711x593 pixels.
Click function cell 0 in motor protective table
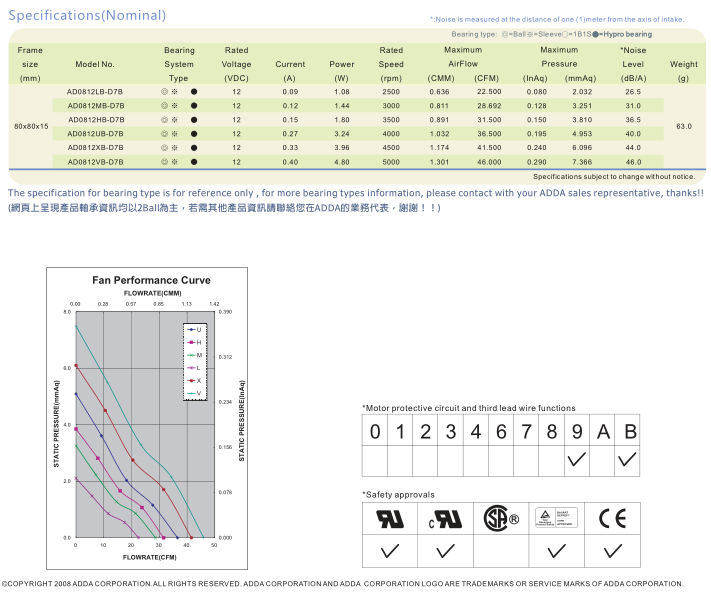coord(375,431)
